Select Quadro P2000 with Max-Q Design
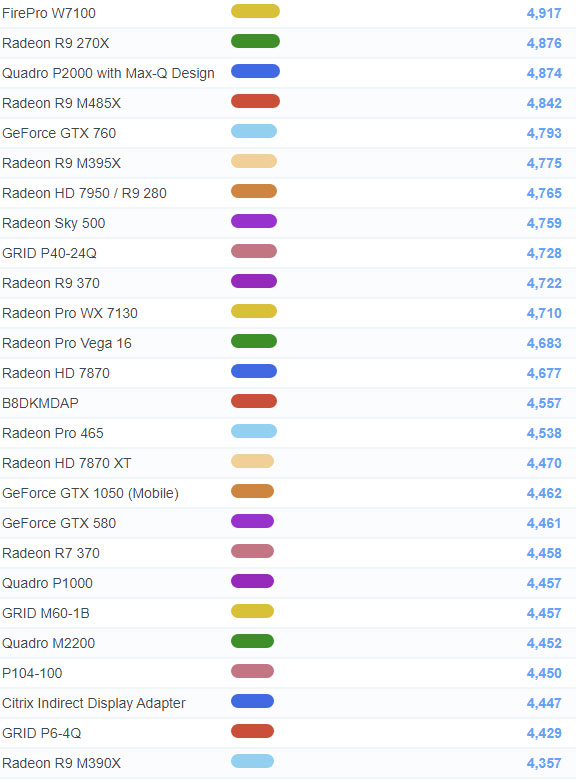The height and width of the screenshot is (781, 576). click(x=108, y=73)
